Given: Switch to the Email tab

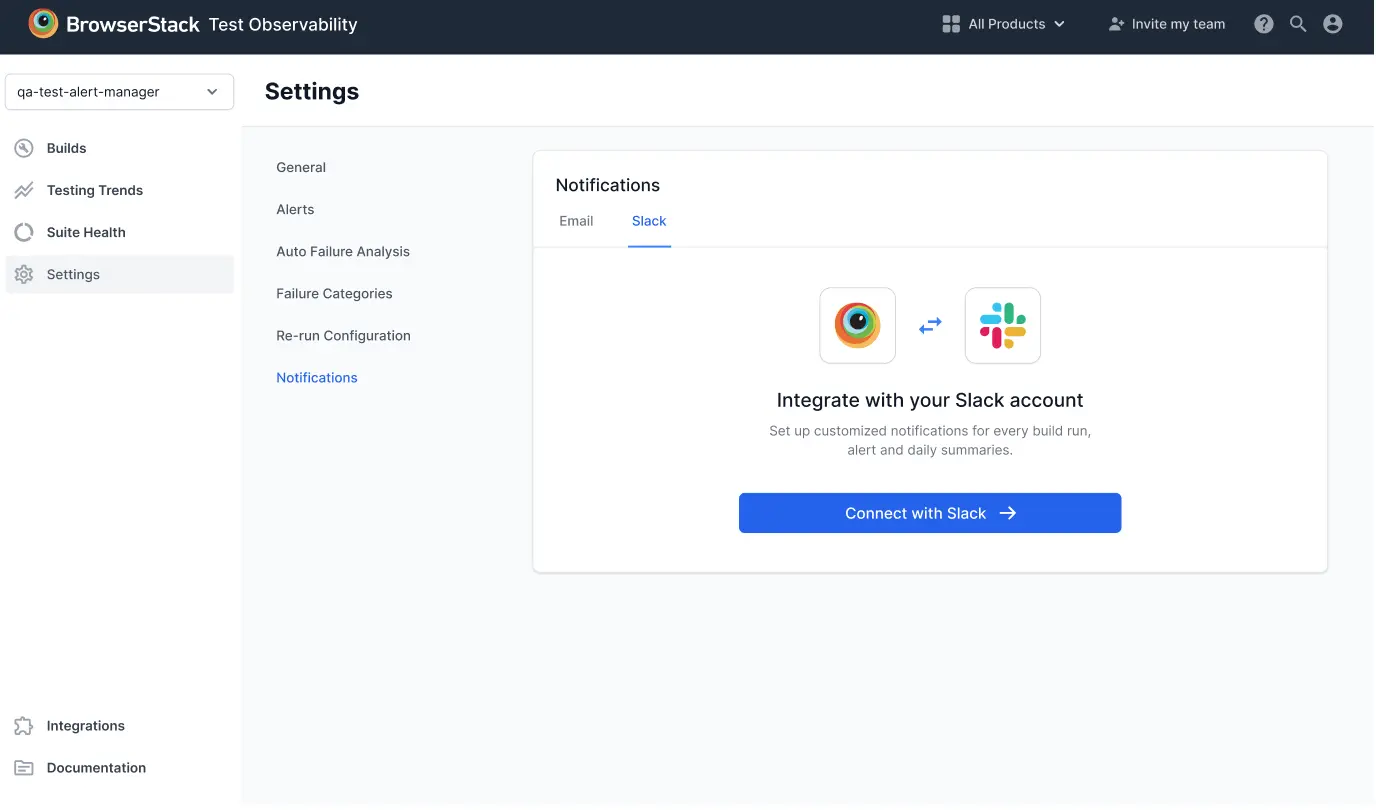Looking at the screenshot, I should (576, 221).
